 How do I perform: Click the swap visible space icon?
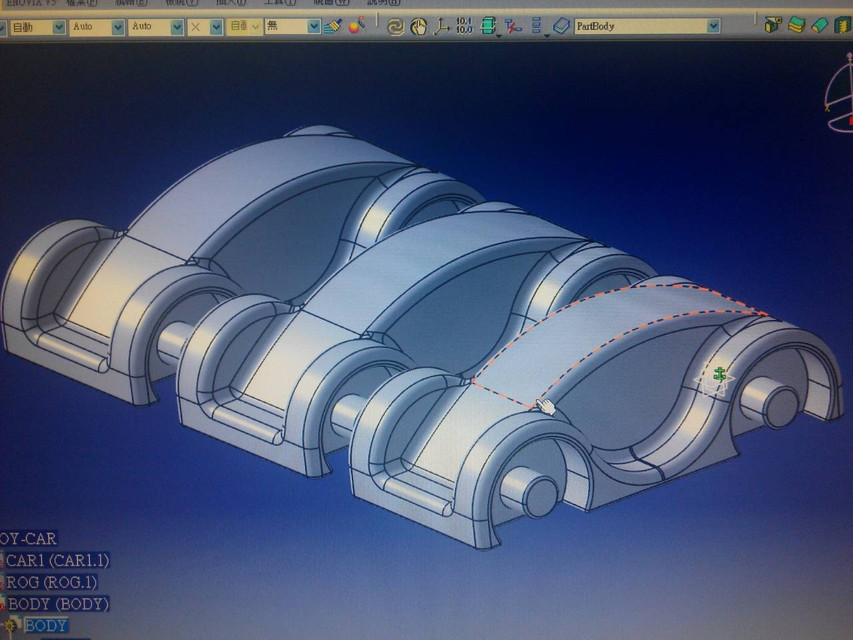click(x=397, y=27)
